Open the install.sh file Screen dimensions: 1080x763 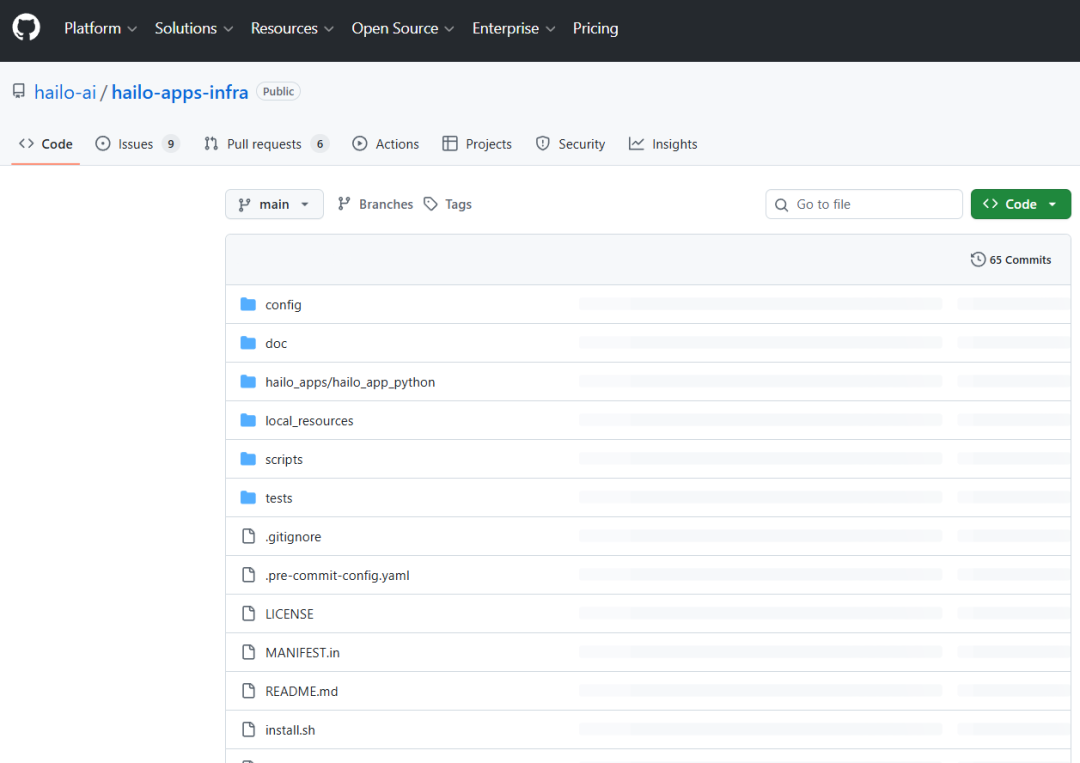(290, 729)
